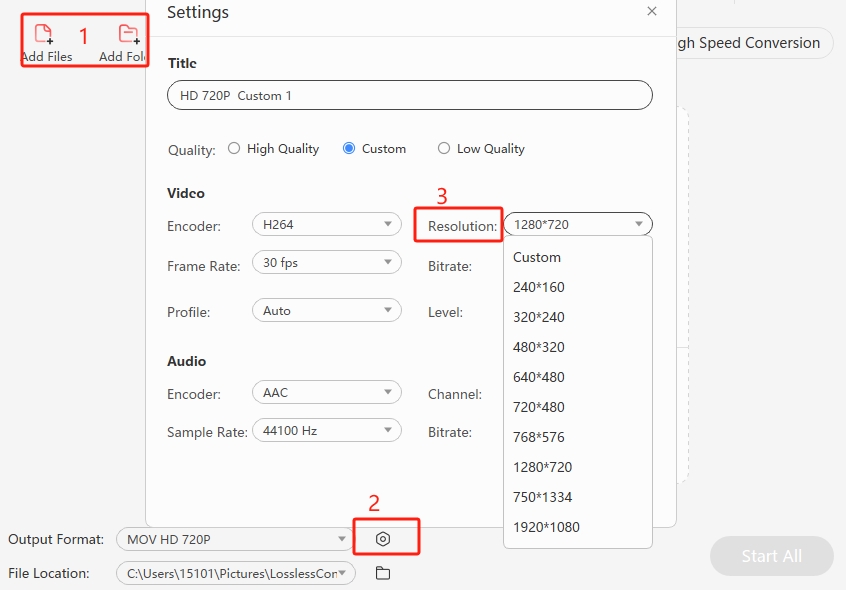
Task: Click the Add Files icon
Action: coord(43,36)
